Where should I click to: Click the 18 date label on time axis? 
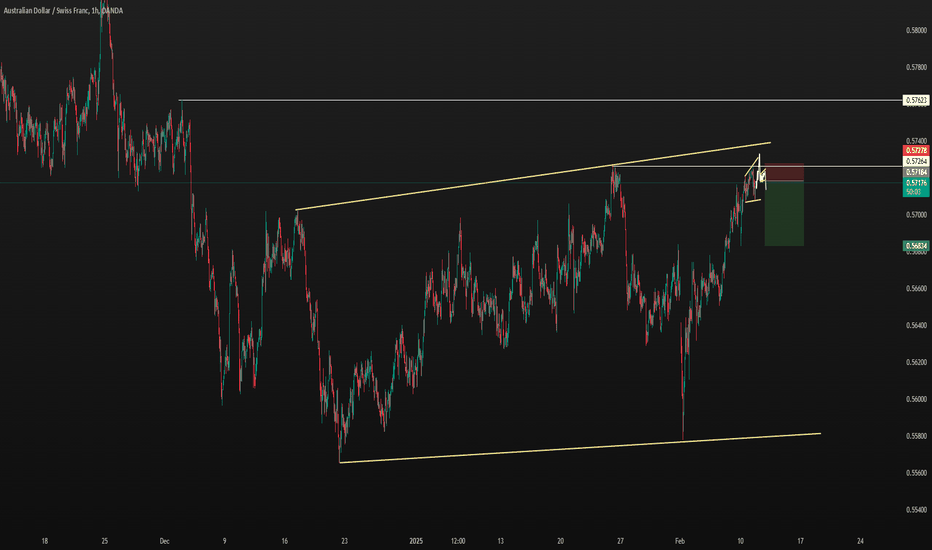45,541
